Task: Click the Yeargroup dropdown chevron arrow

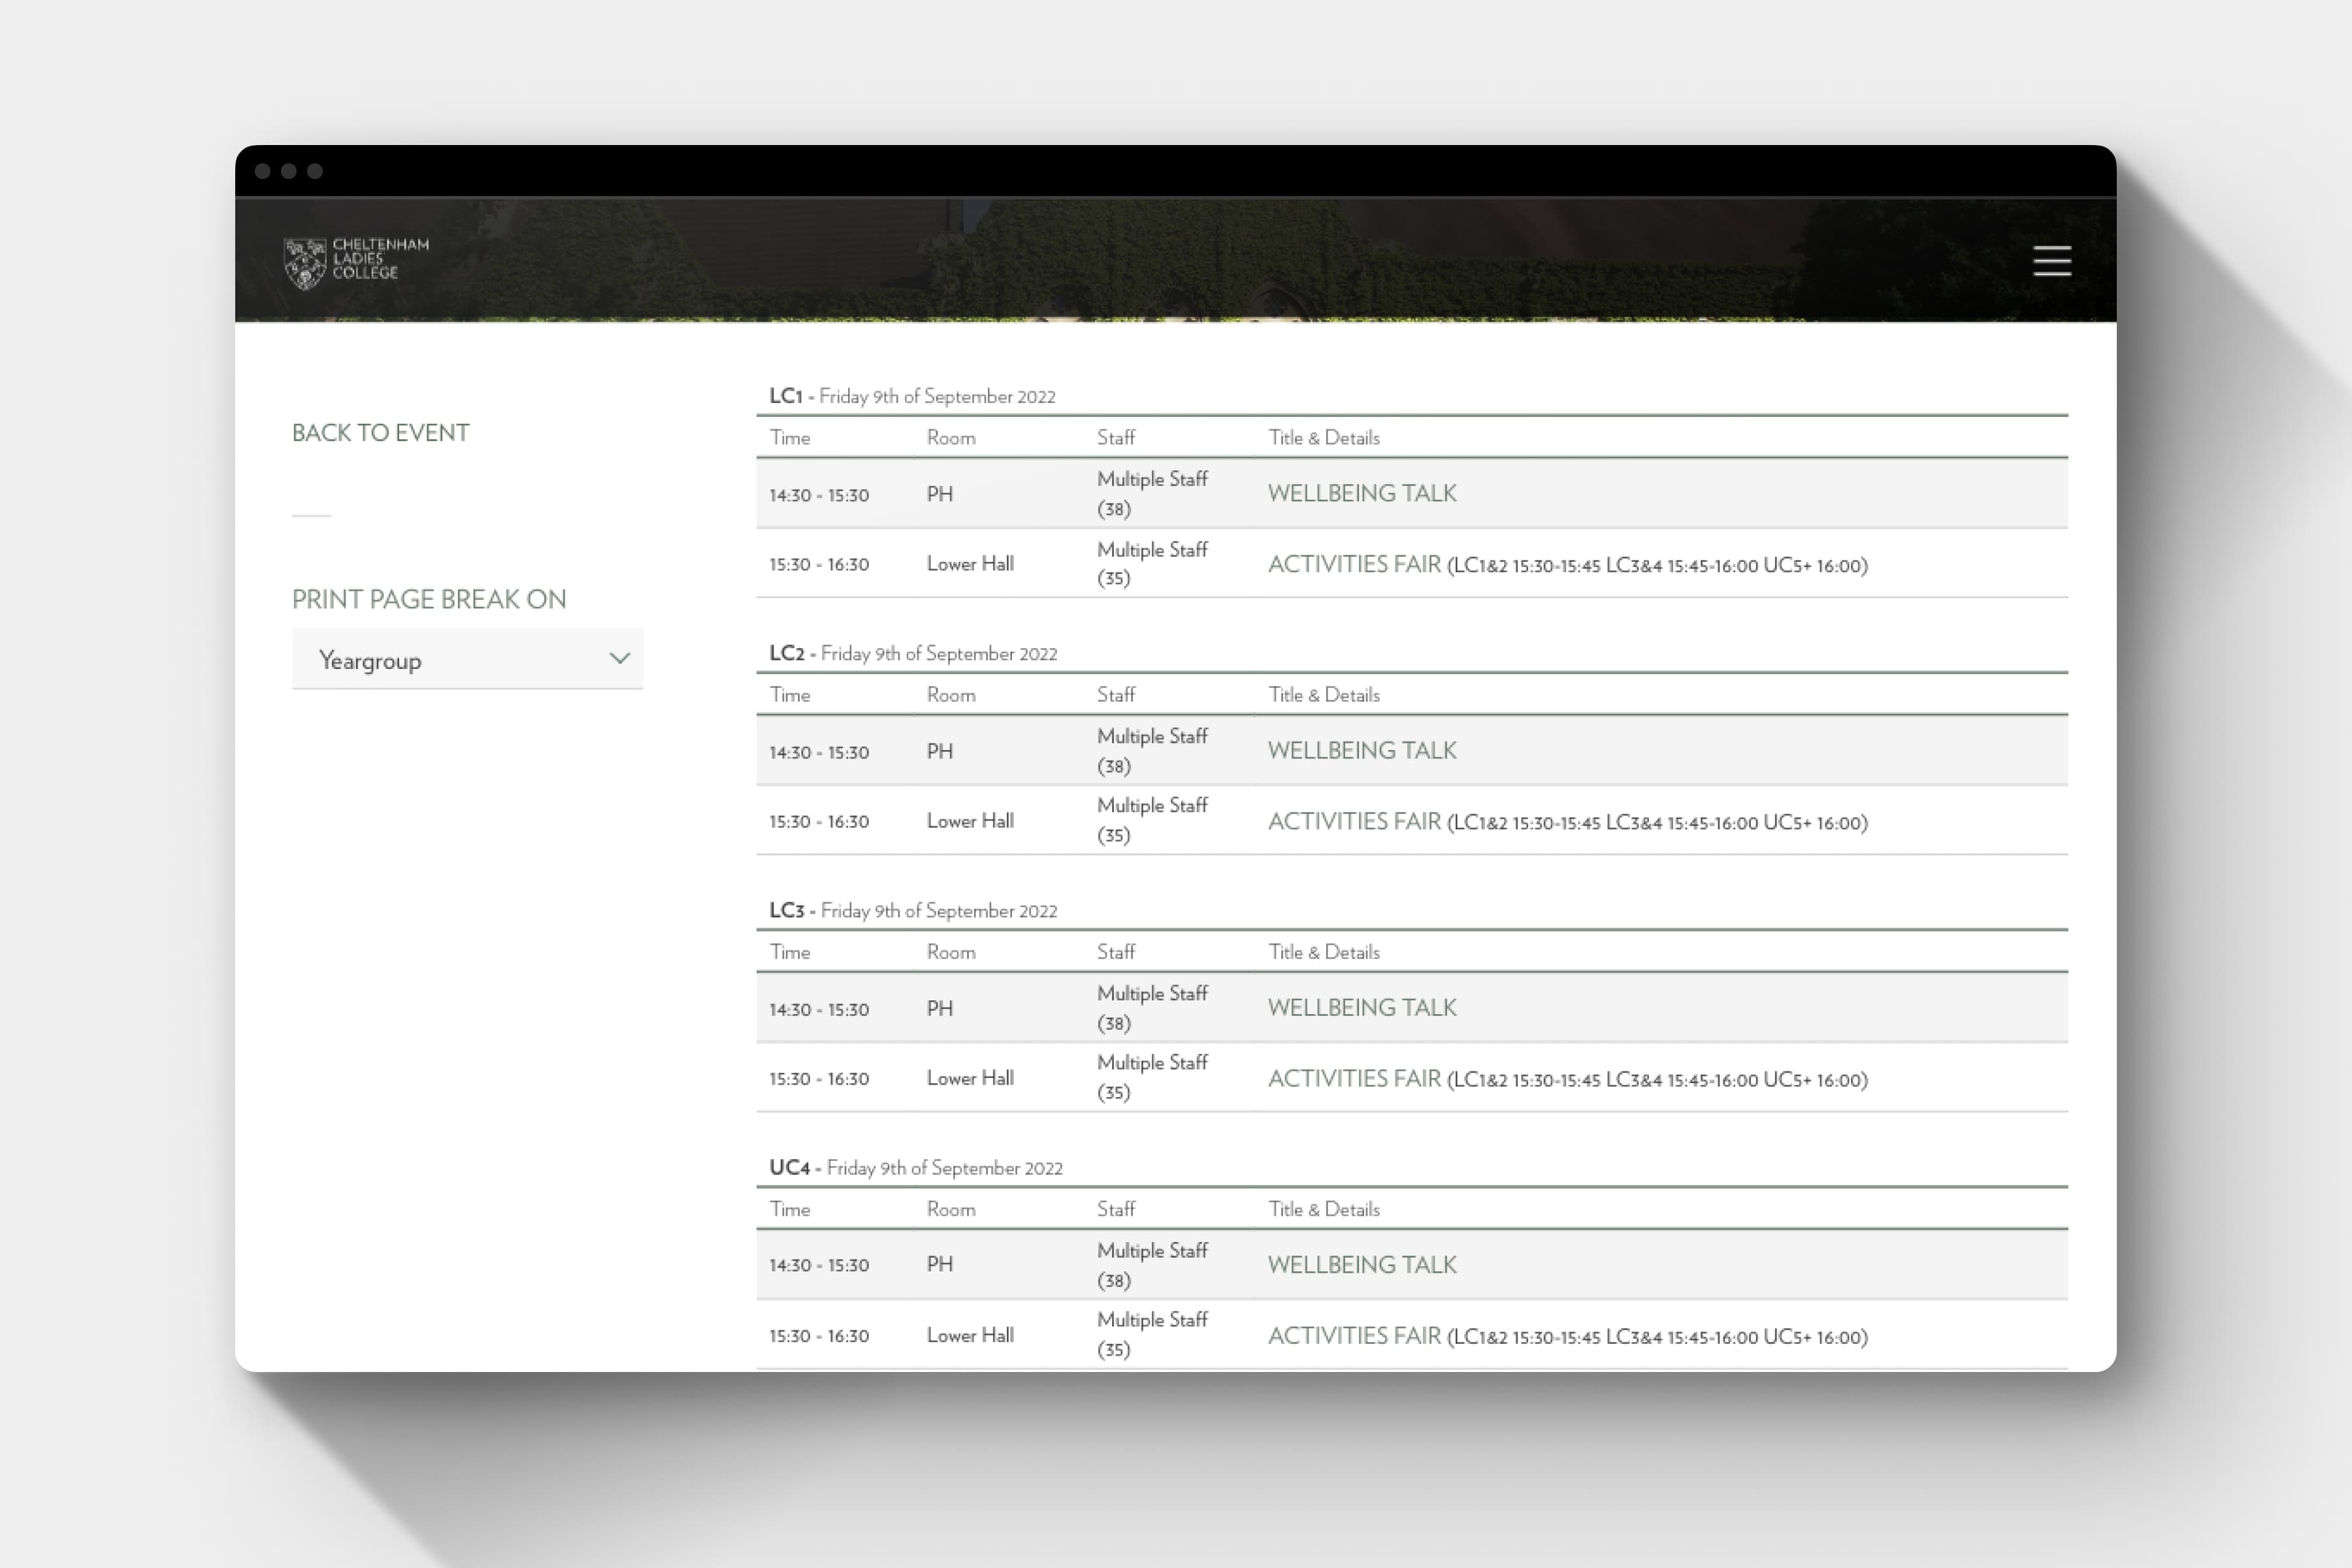Action: 619,658
